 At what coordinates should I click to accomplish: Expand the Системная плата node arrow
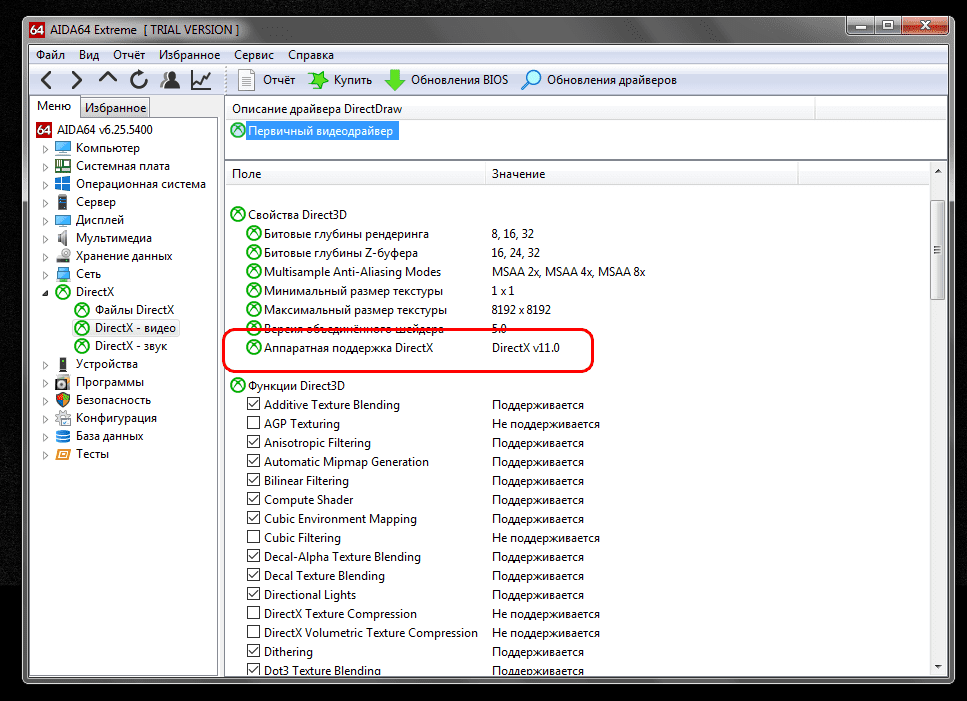click(45, 166)
